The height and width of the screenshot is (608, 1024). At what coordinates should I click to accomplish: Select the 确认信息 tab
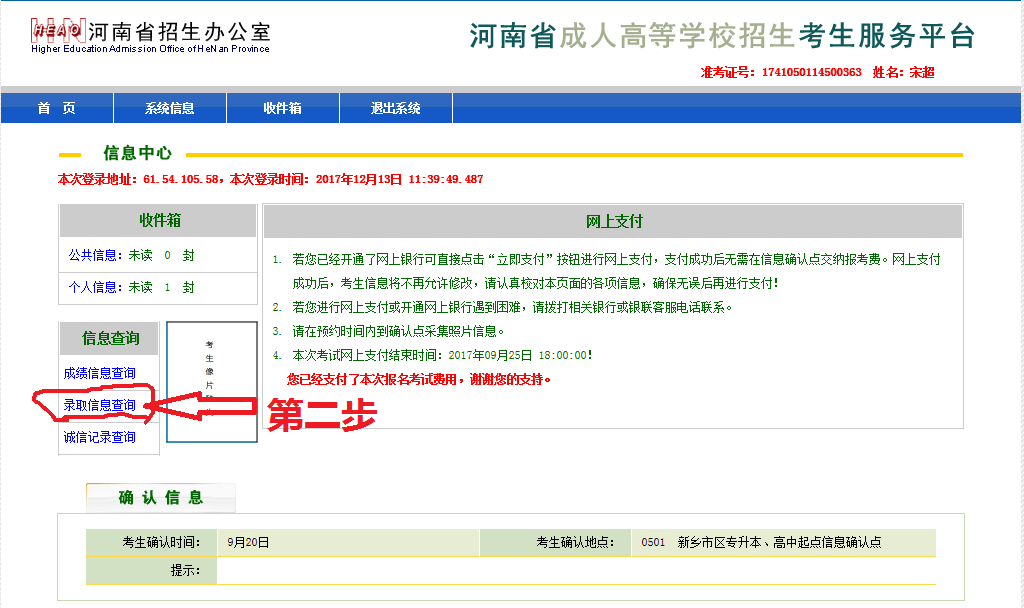[161, 498]
